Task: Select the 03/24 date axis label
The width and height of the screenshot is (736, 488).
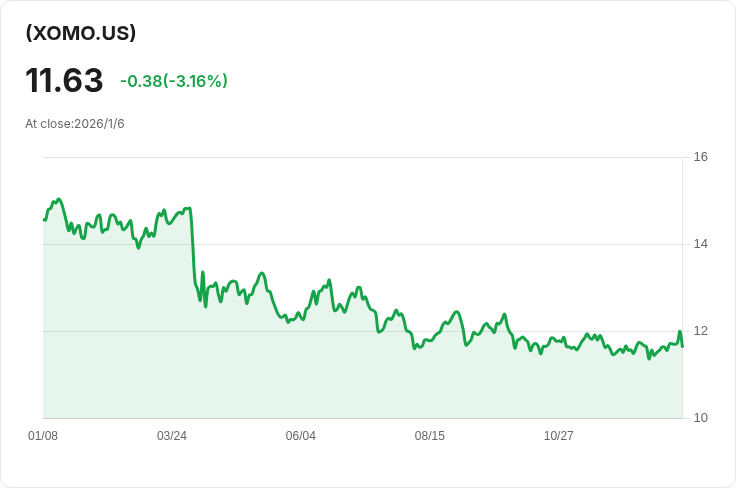Action: (172, 436)
